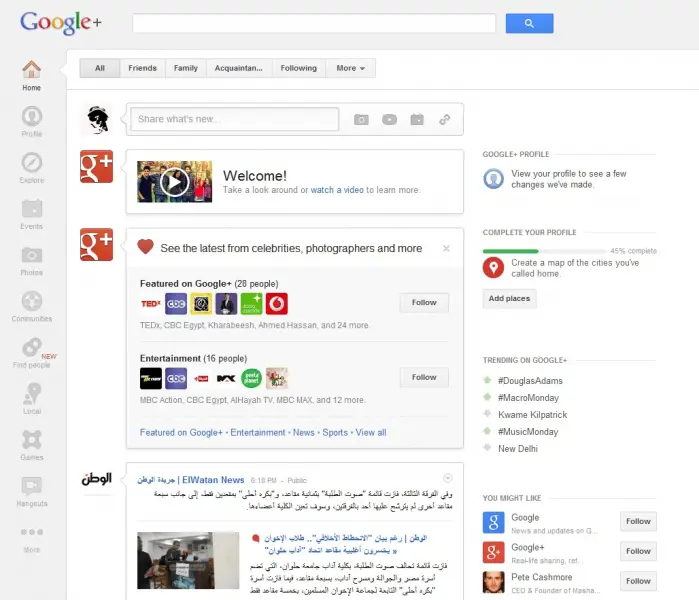Select the All stream tab
699x600 pixels.
100,68
